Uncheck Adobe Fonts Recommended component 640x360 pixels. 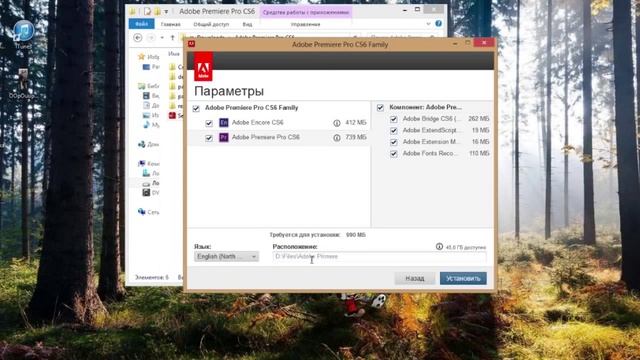coord(393,154)
